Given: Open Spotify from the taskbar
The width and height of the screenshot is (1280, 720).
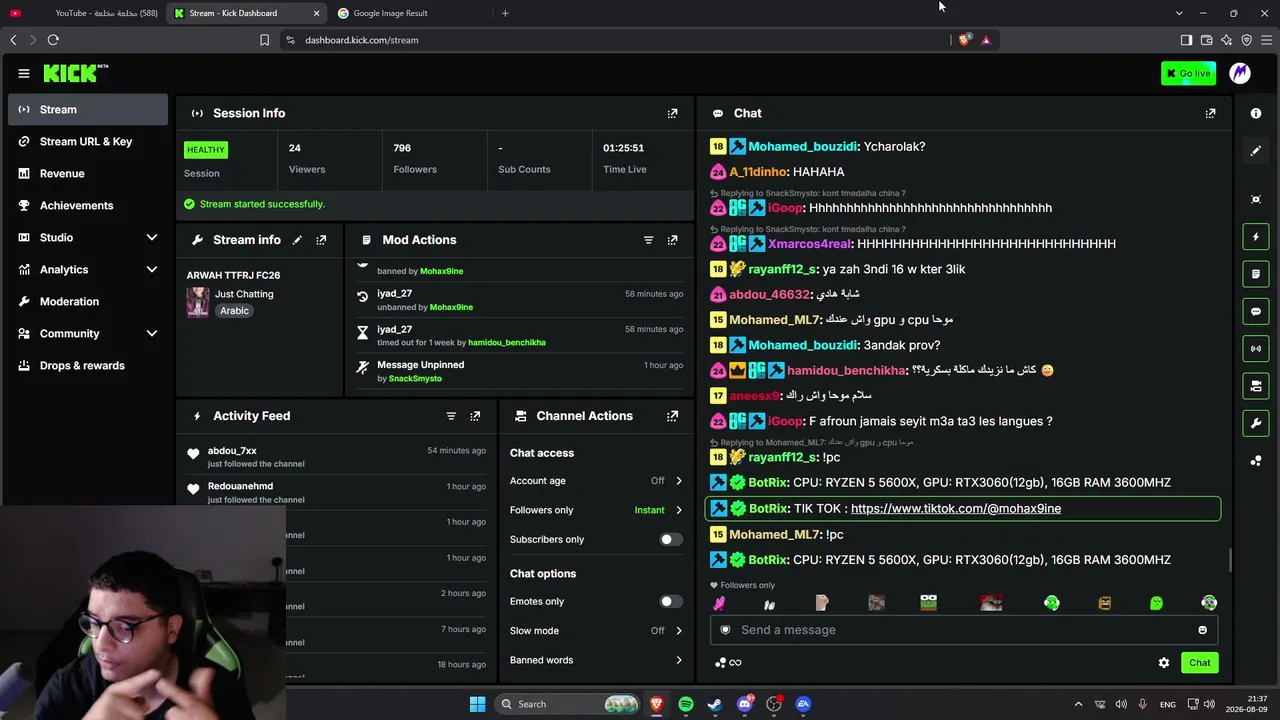Looking at the screenshot, I should coord(686,704).
